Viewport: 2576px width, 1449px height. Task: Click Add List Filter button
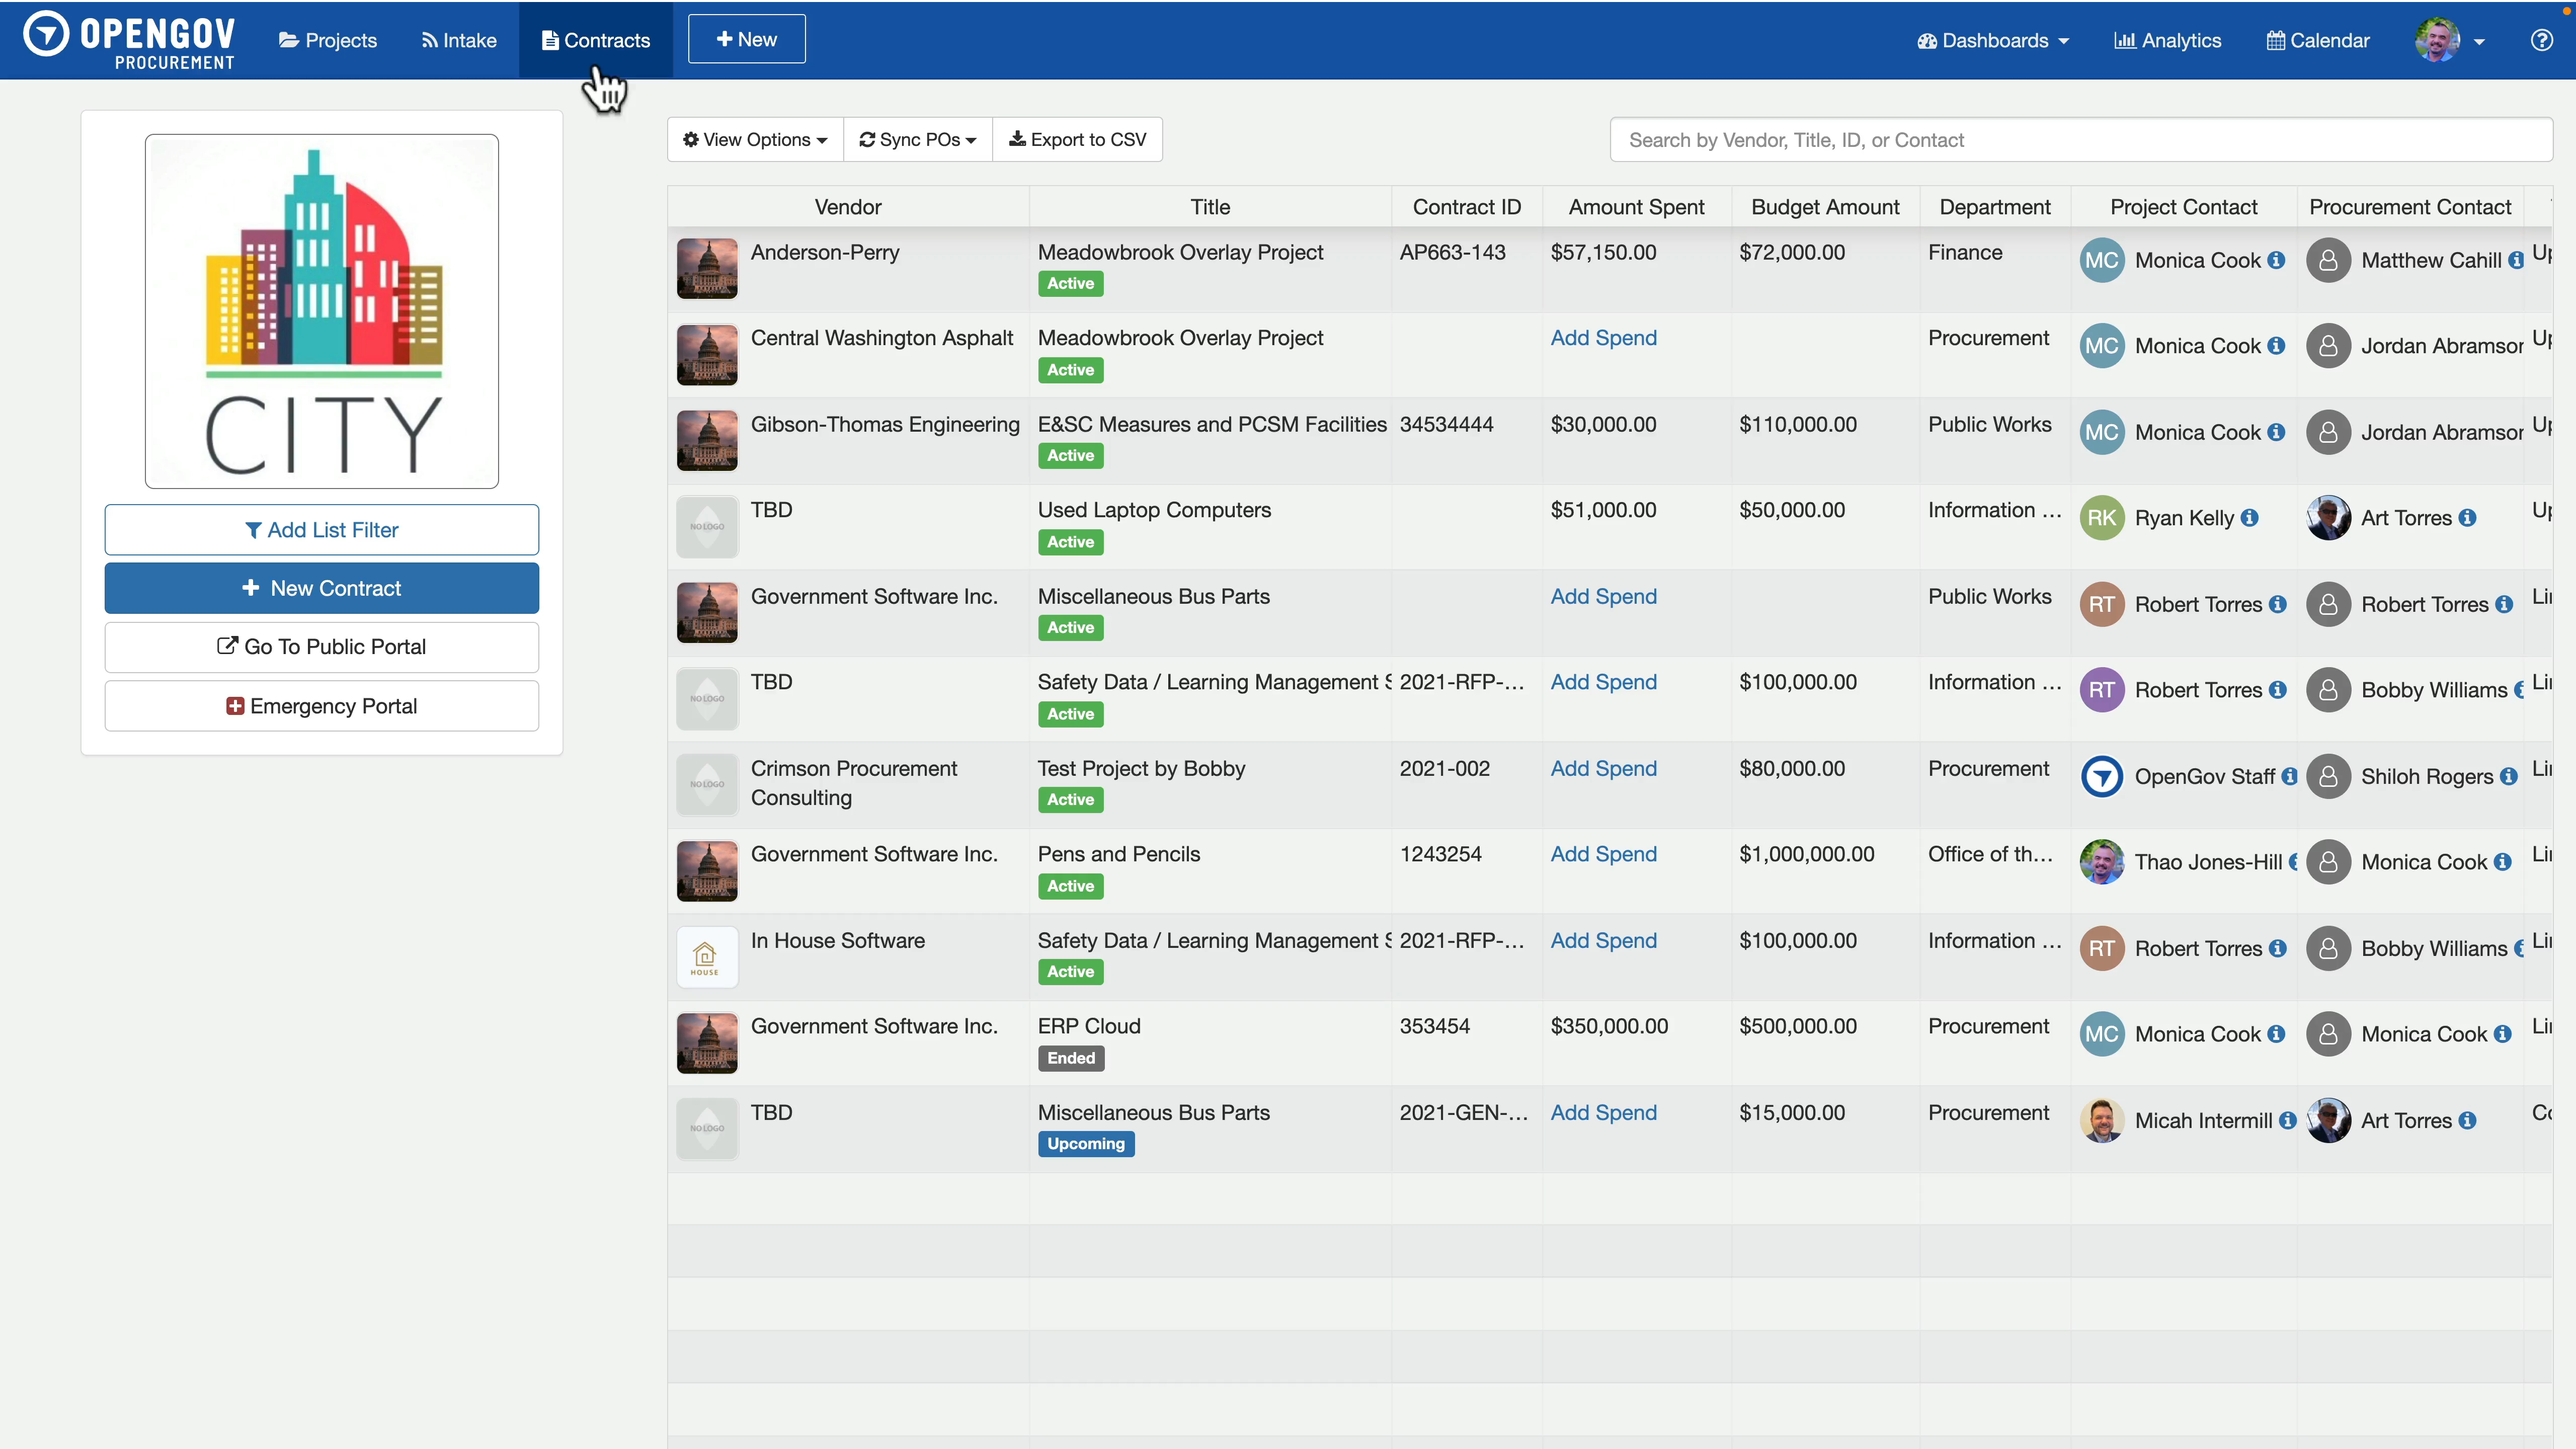[322, 530]
